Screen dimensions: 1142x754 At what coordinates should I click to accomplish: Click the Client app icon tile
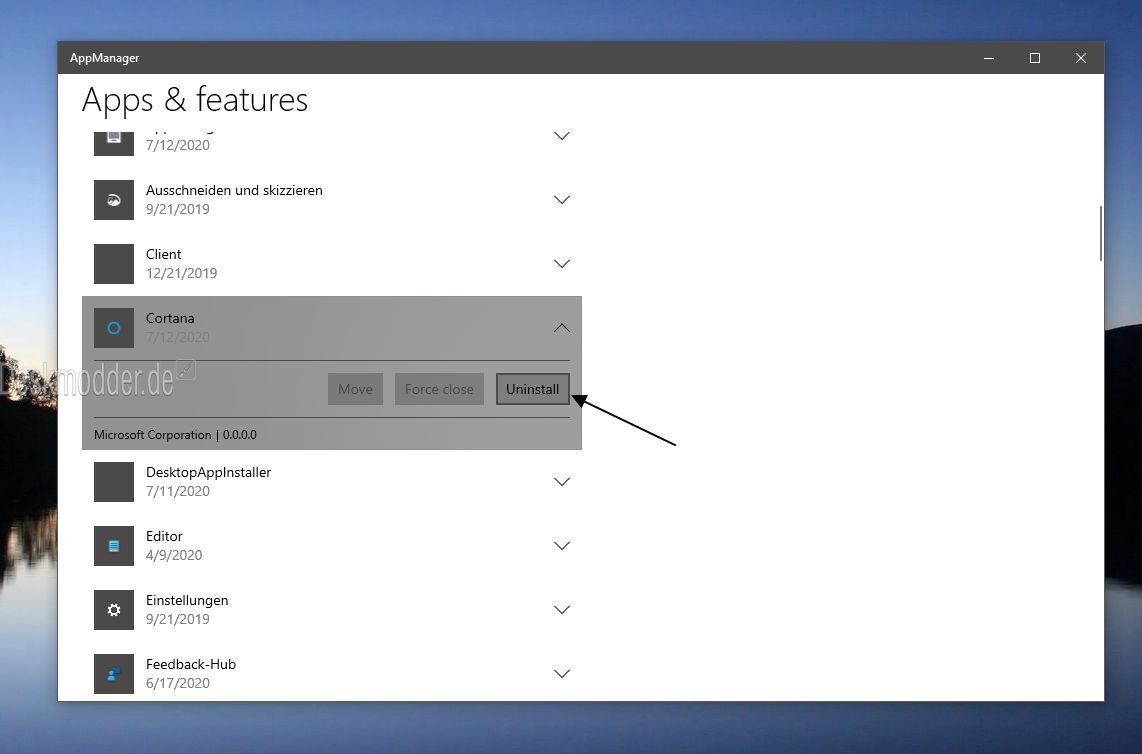pos(114,264)
